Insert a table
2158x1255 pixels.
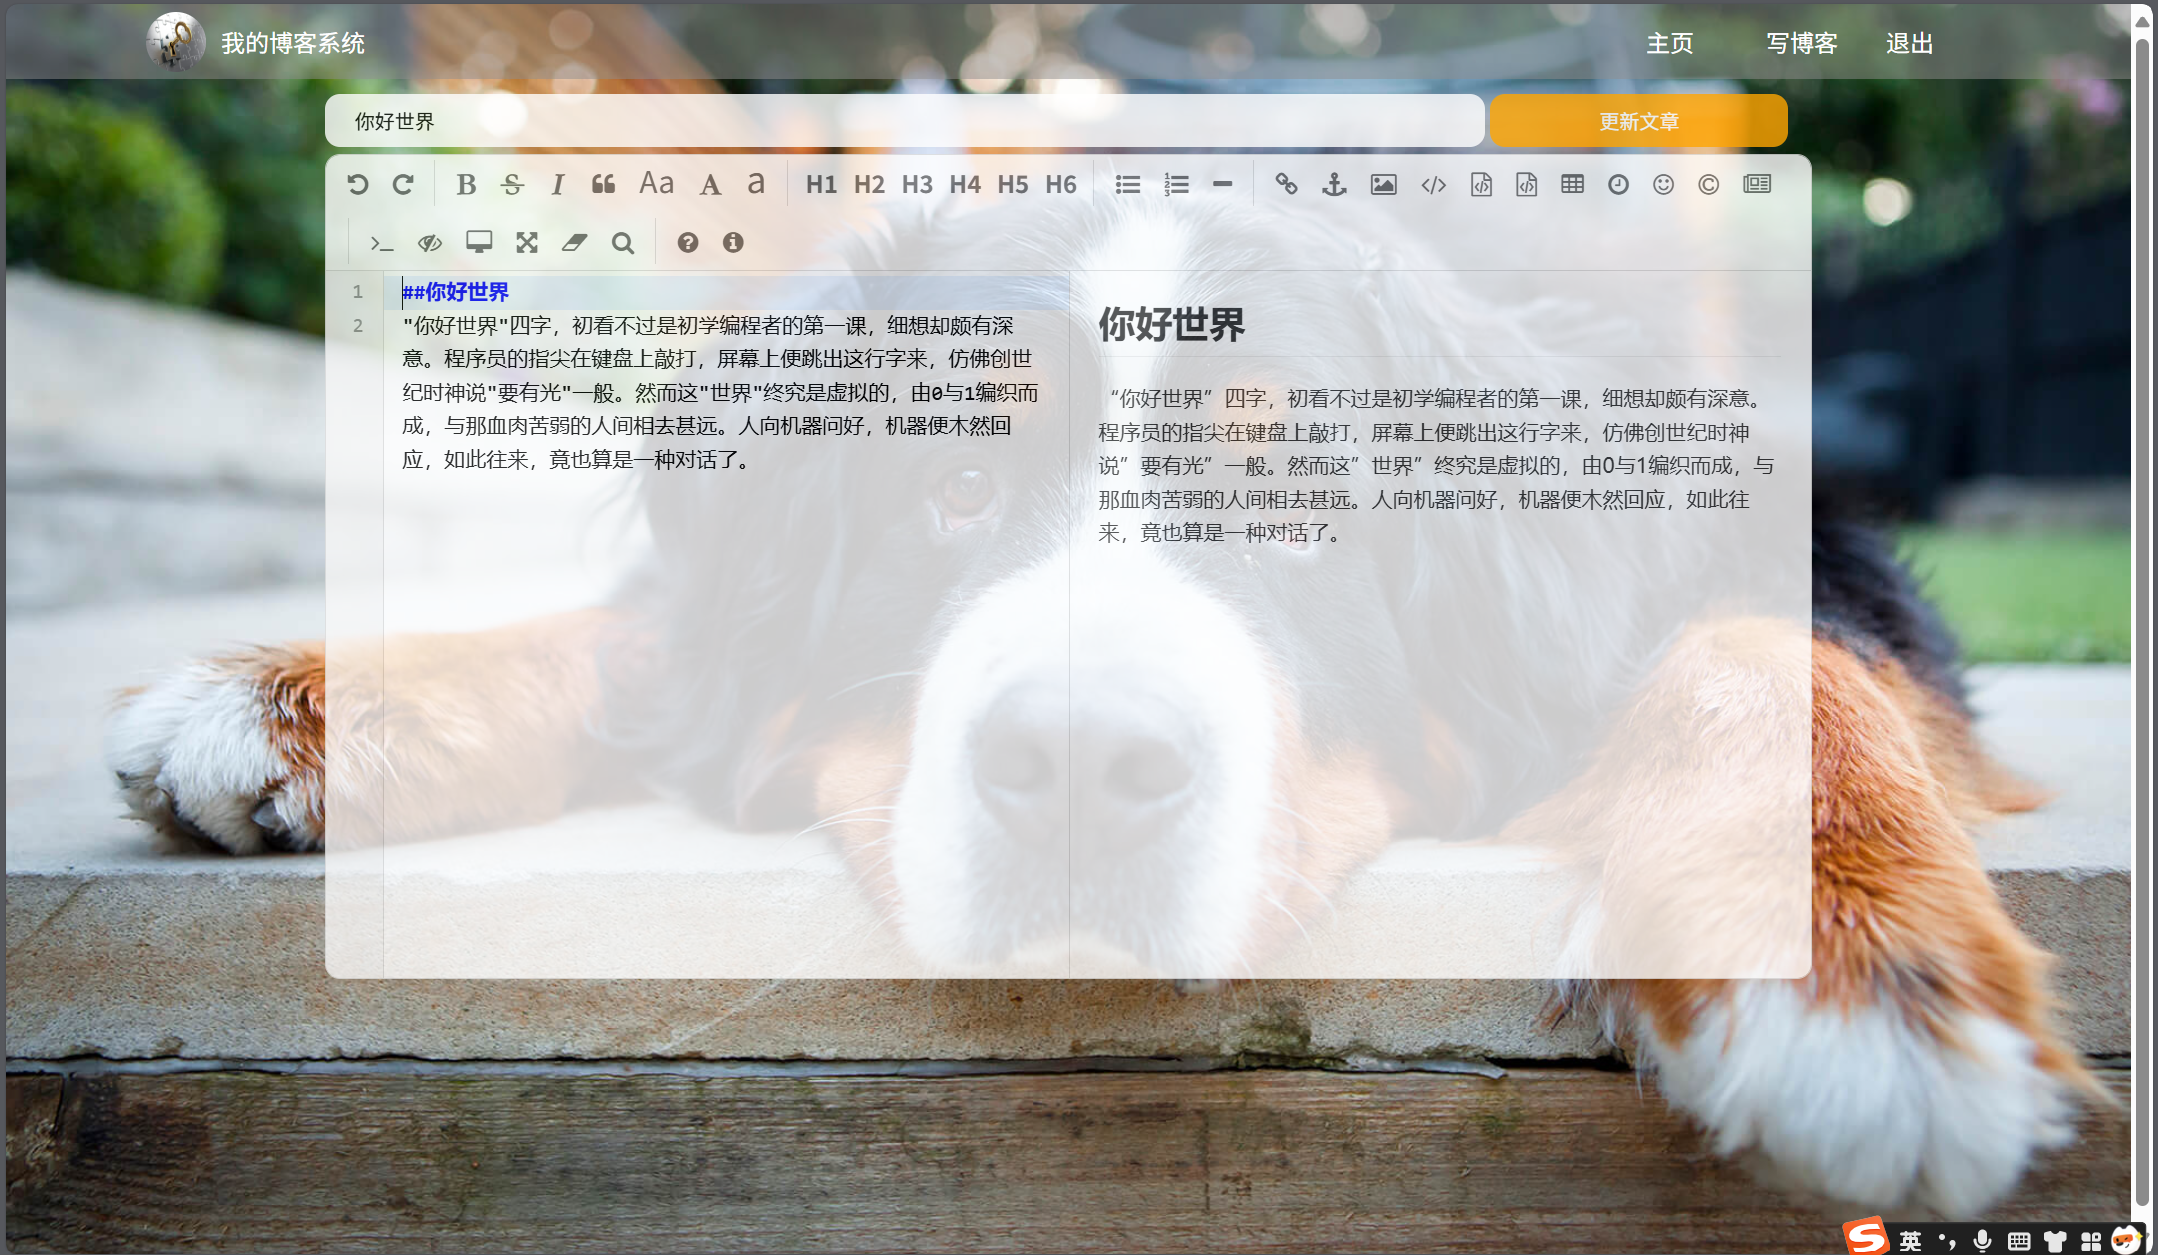(x=1572, y=184)
